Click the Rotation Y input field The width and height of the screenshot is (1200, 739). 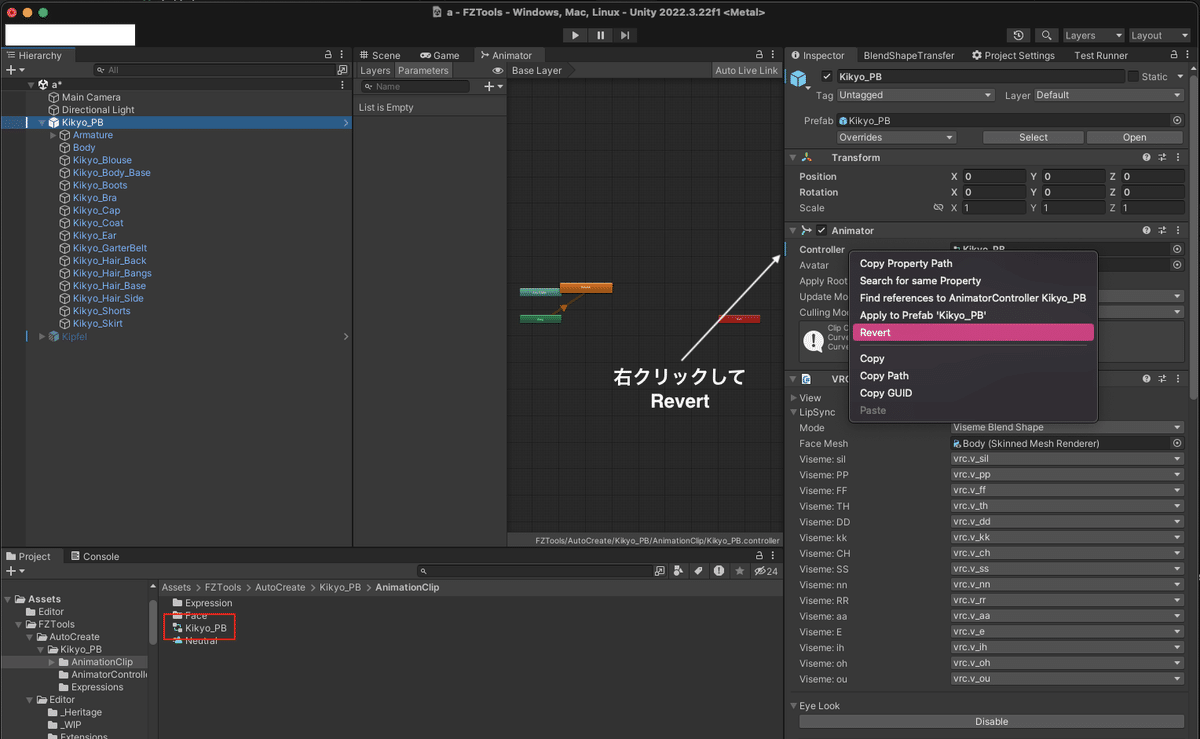pos(1073,192)
